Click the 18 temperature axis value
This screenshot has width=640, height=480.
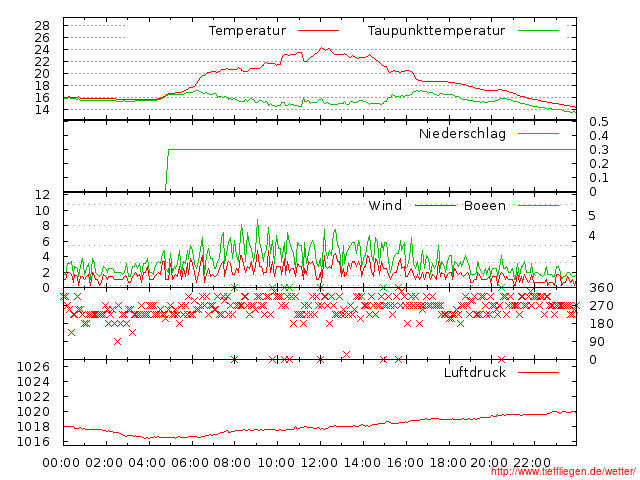pos(42,86)
